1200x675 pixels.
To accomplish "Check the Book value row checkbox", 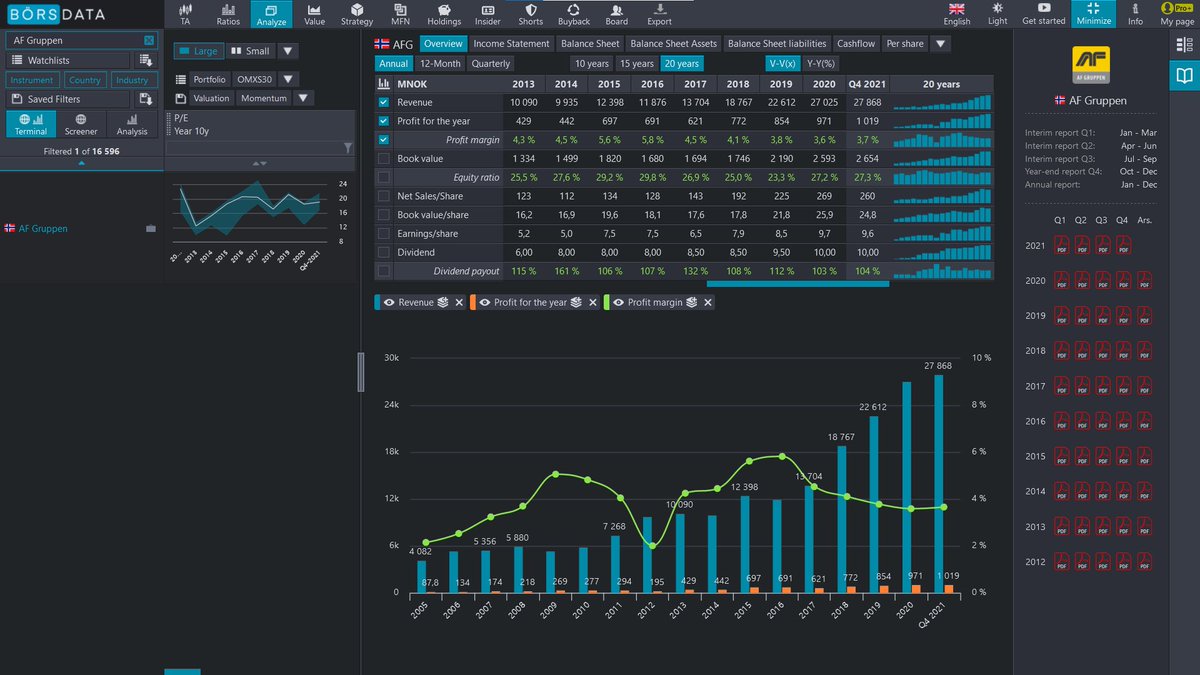I will [x=385, y=159].
